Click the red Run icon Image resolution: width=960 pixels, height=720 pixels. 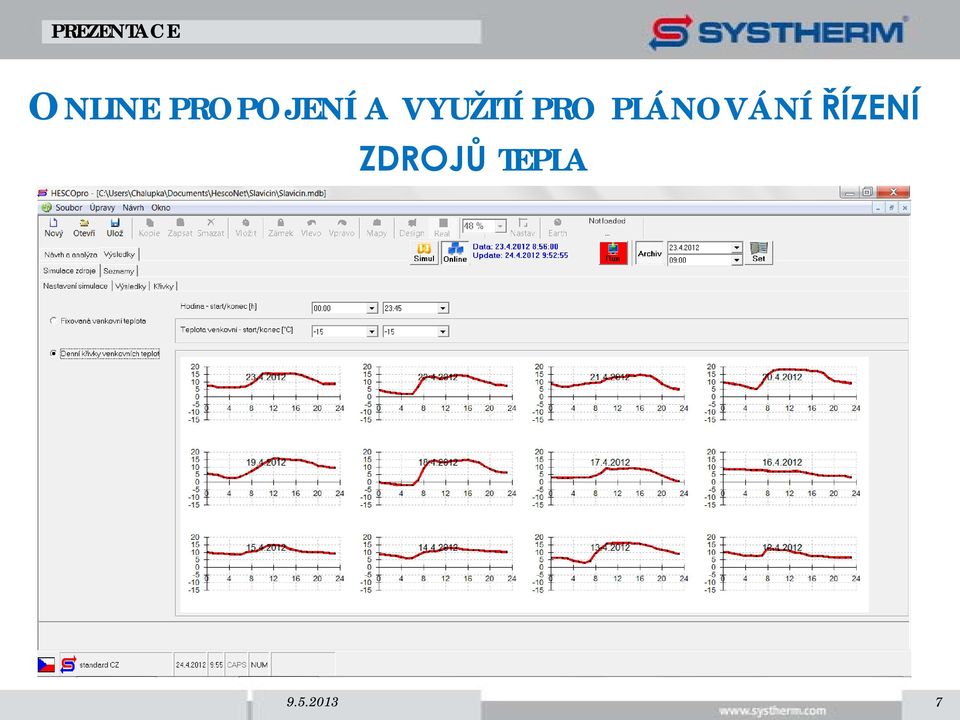613,253
